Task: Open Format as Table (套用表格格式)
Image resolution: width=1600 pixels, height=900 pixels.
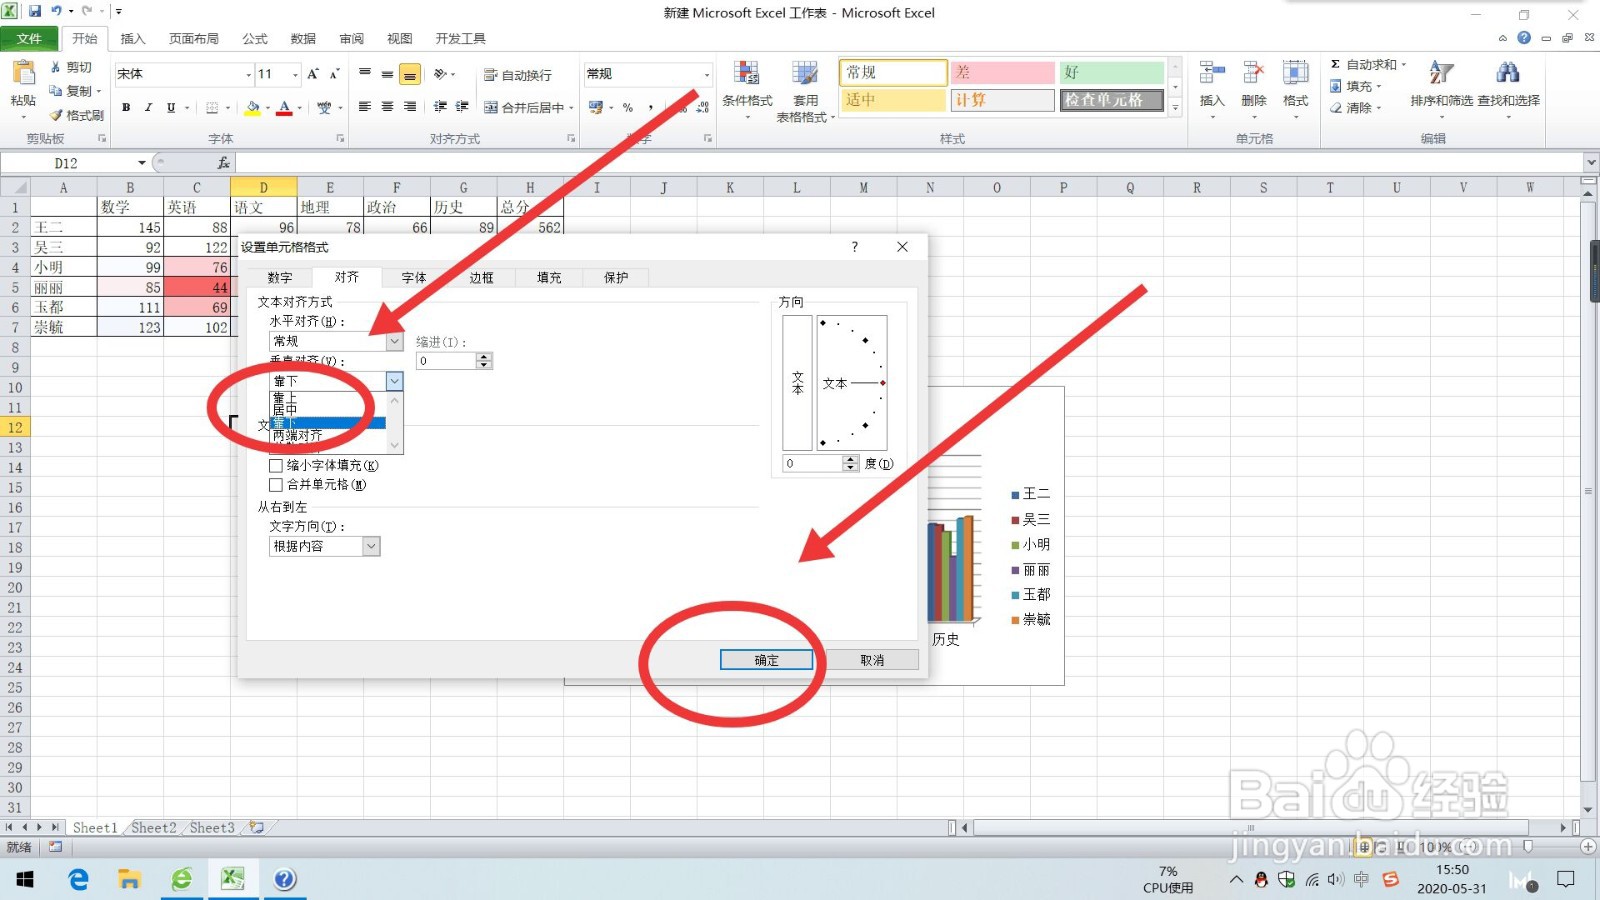Action: point(805,90)
